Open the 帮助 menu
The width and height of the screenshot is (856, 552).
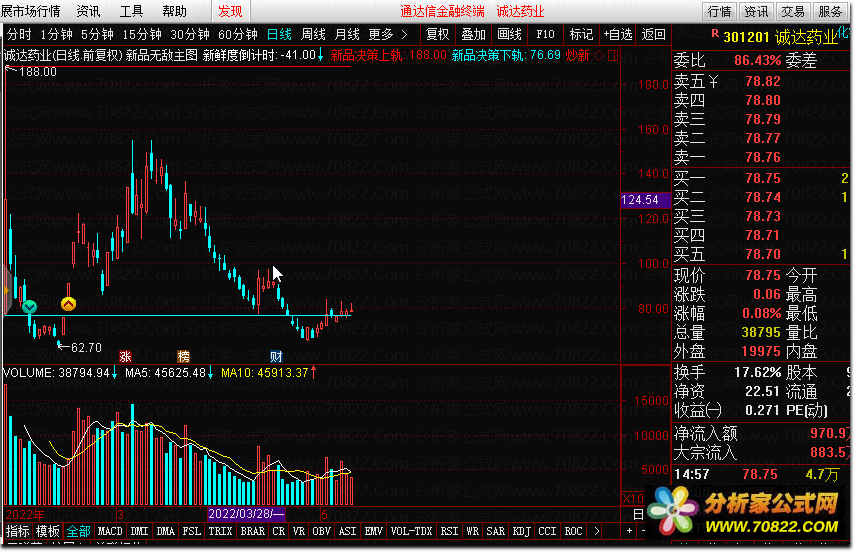[x=175, y=11]
